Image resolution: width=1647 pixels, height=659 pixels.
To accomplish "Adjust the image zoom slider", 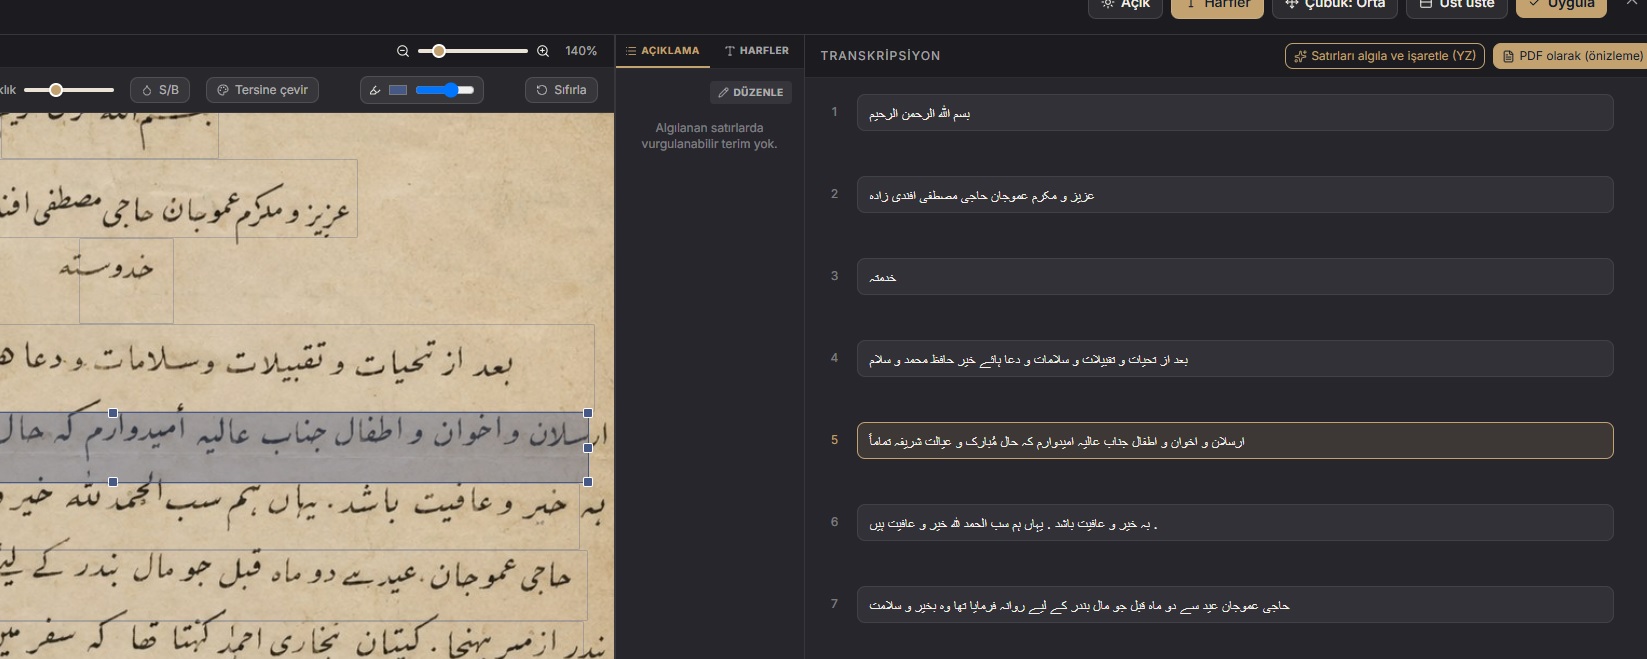I will [473, 51].
